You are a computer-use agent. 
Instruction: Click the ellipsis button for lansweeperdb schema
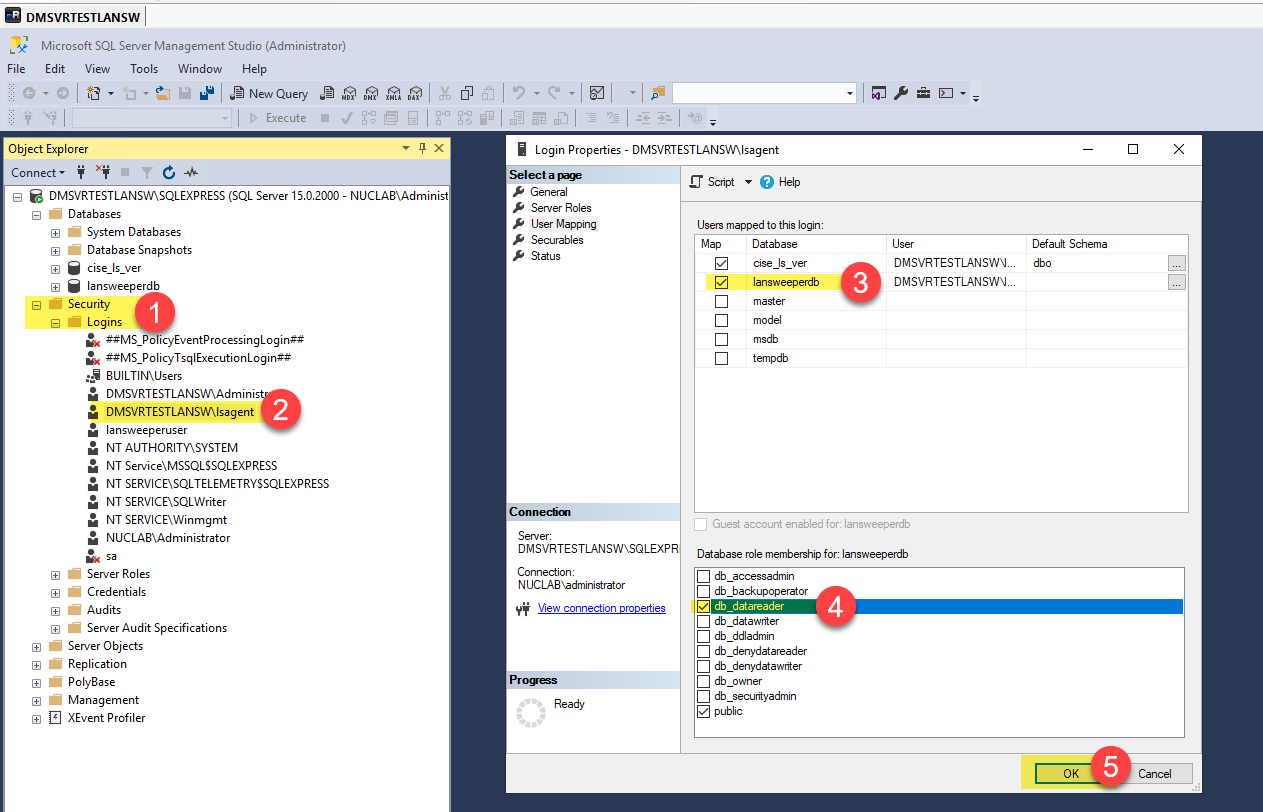pyautogui.click(x=1177, y=282)
